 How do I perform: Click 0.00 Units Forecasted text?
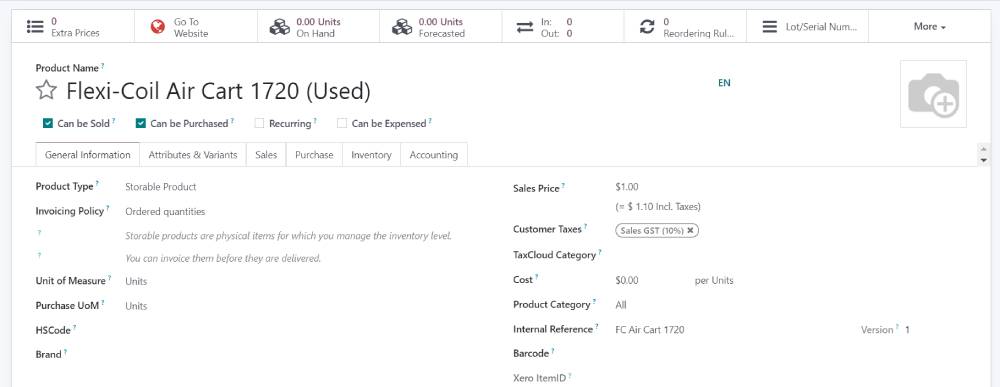click(441, 27)
